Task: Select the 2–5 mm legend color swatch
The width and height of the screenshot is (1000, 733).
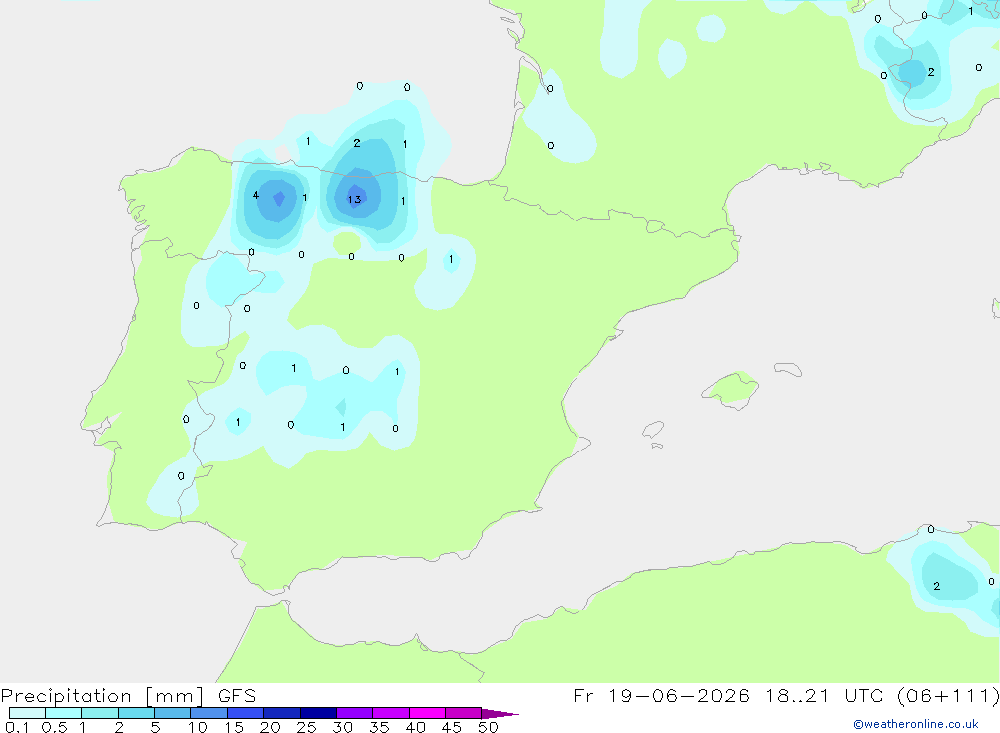Action: (136, 713)
